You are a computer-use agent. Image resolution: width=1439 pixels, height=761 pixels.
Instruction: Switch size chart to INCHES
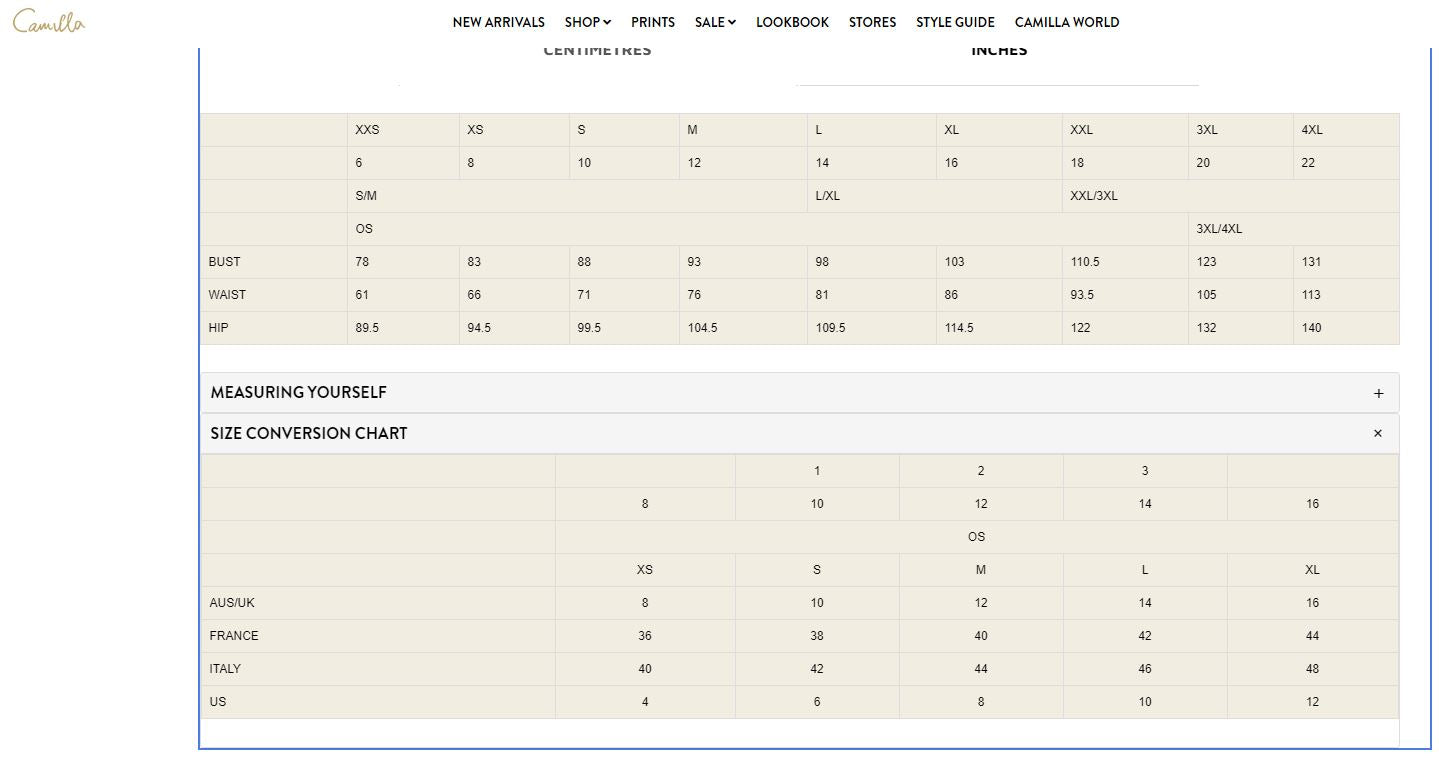[x=998, y=52]
